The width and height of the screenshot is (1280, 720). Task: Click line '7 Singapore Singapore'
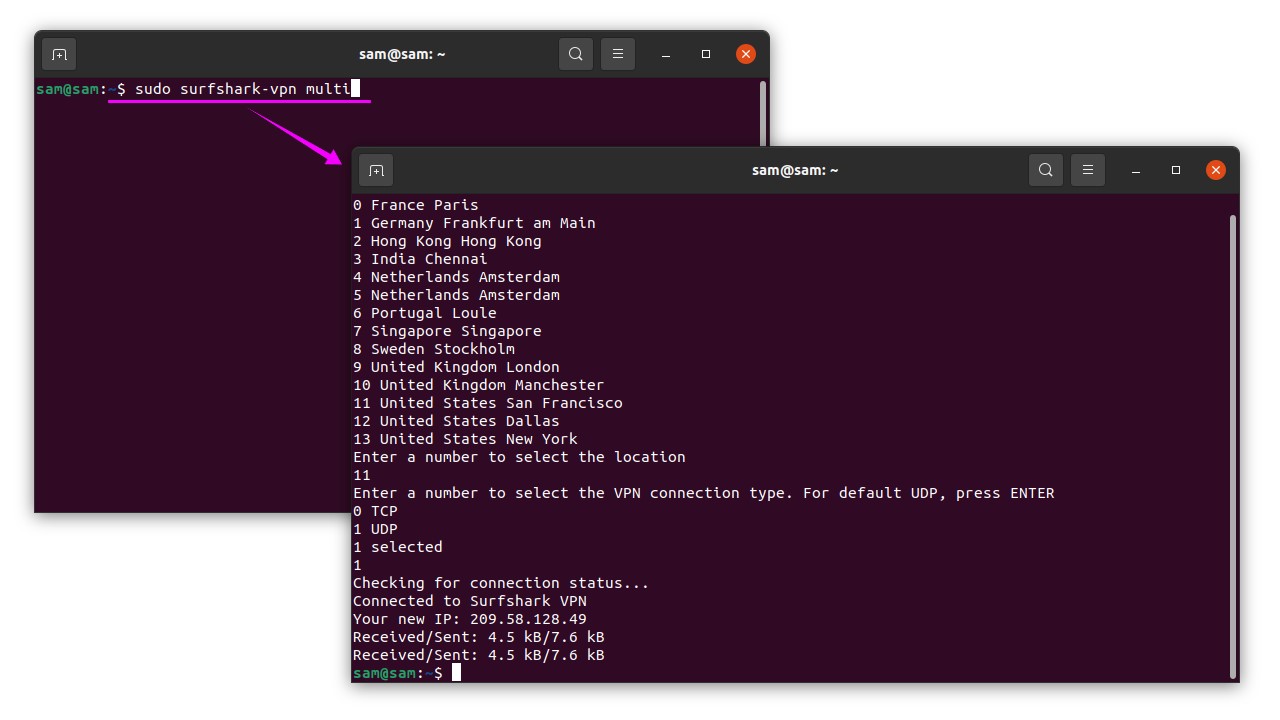[x=447, y=331]
